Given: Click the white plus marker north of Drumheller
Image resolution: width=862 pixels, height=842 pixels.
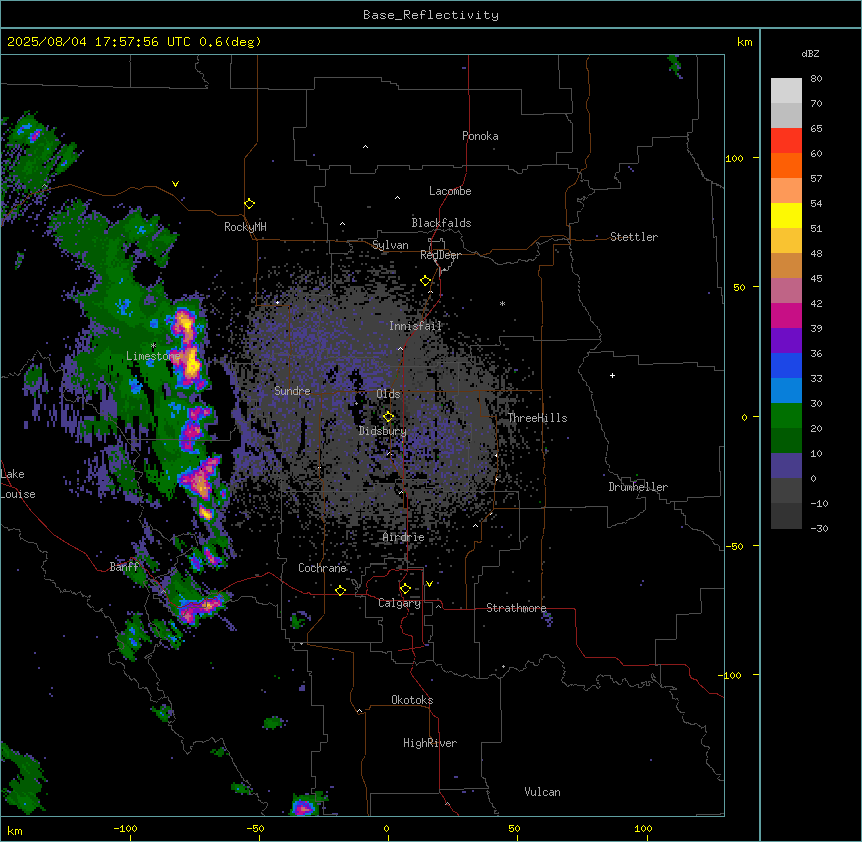Looking at the screenshot, I should point(612,375).
